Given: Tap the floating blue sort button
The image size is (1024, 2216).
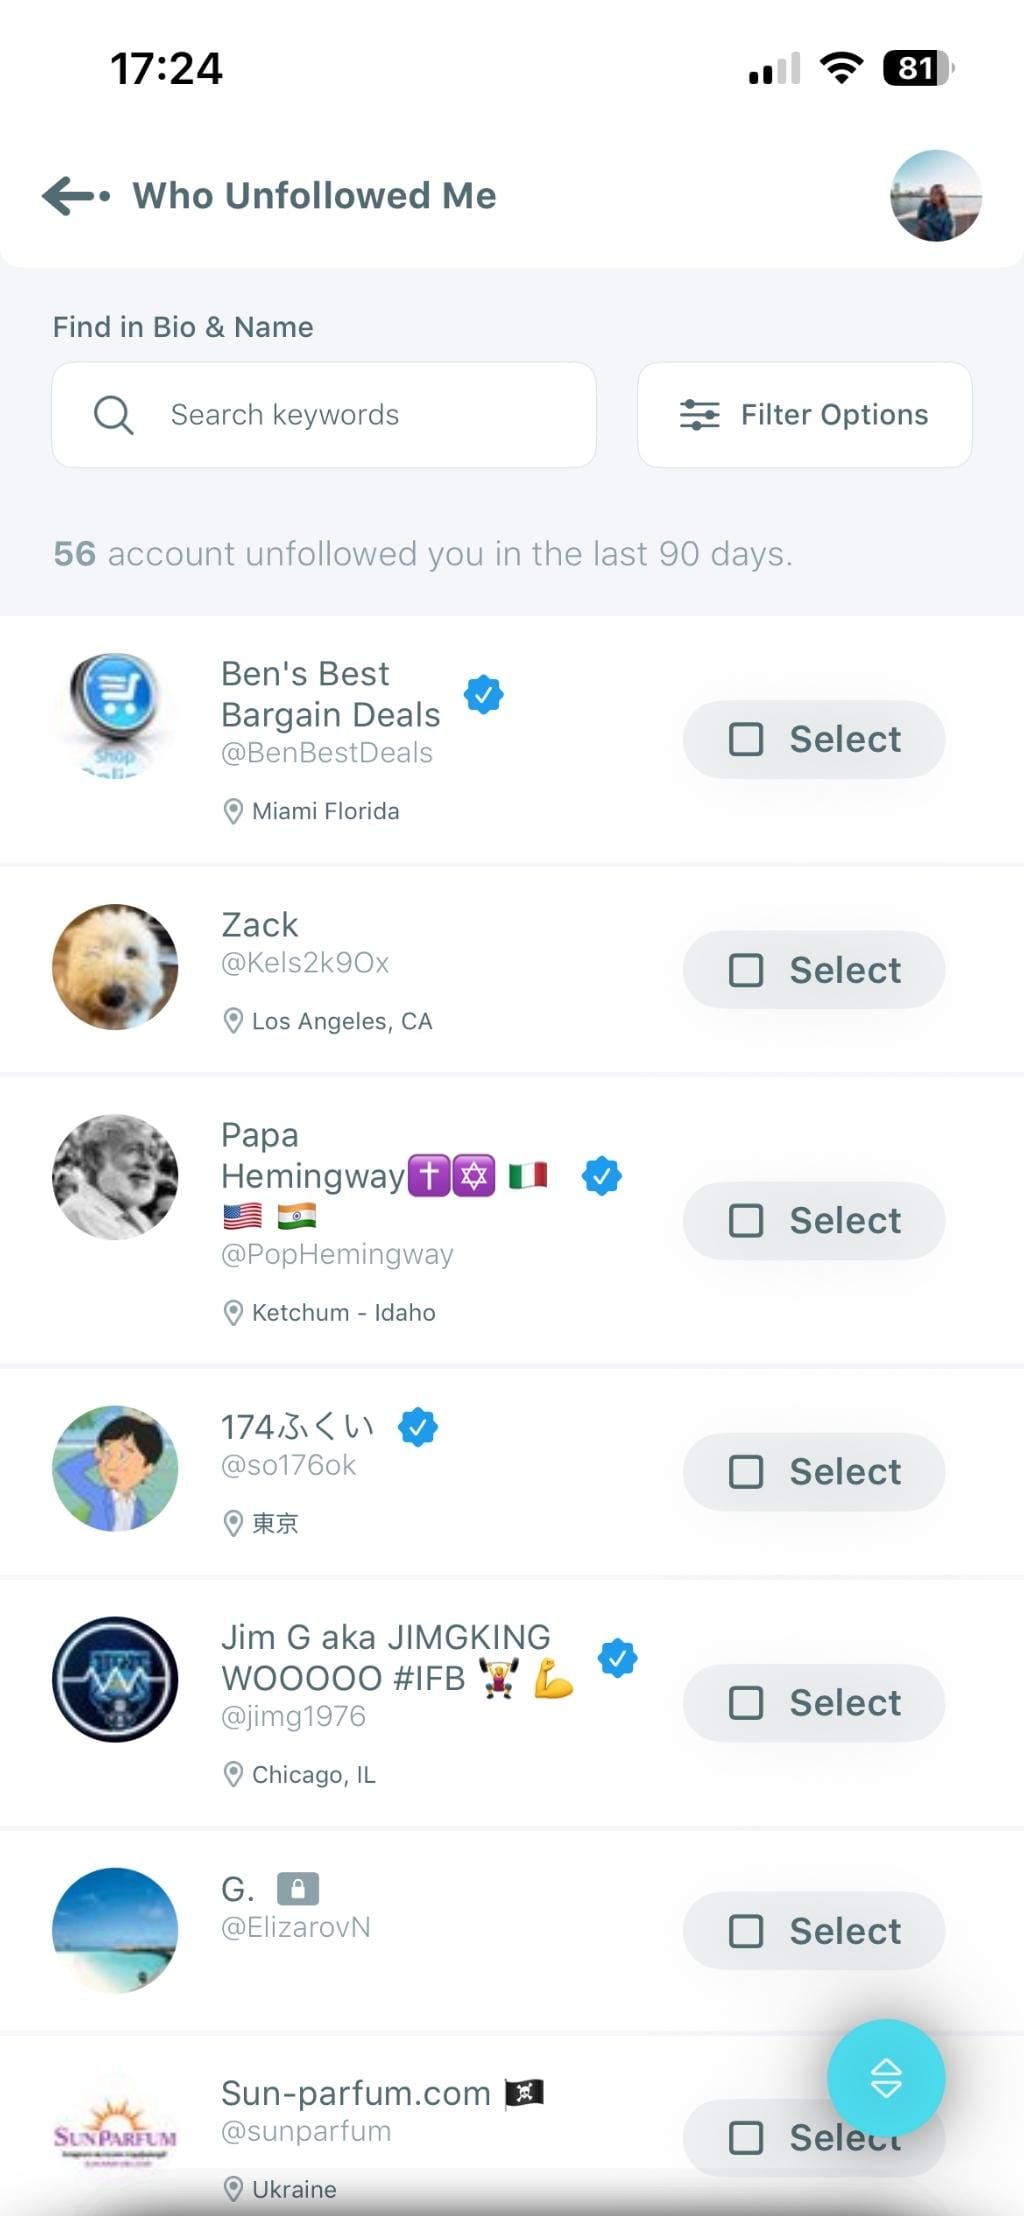Looking at the screenshot, I should 886,2077.
